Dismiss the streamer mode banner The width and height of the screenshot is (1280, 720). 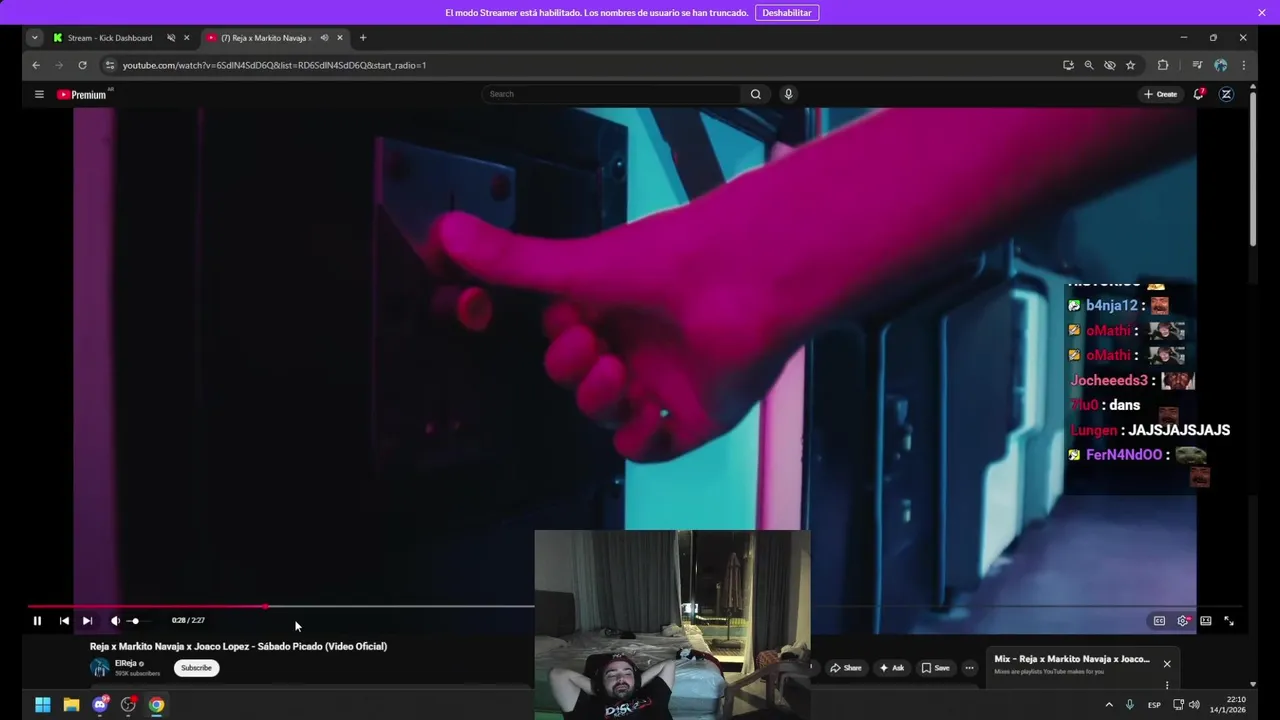point(1262,13)
